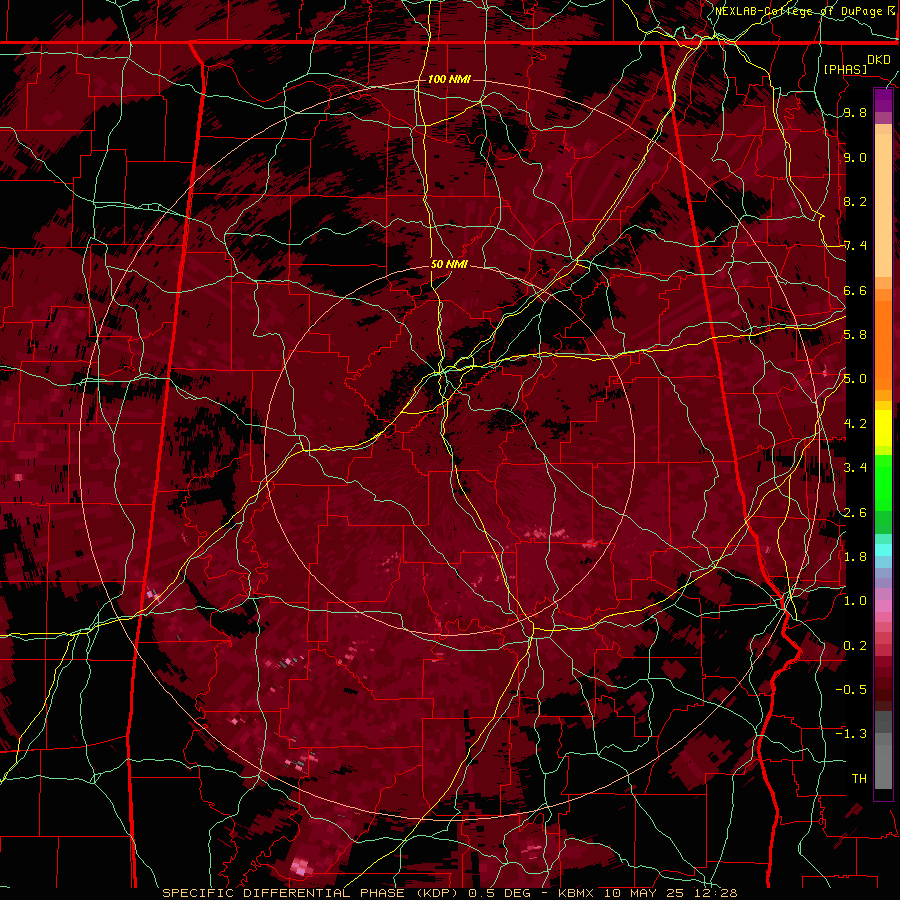Image resolution: width=900 pixels, height=900 pixels.
Task: Click the 2.6 scale value
Action: 855,513
